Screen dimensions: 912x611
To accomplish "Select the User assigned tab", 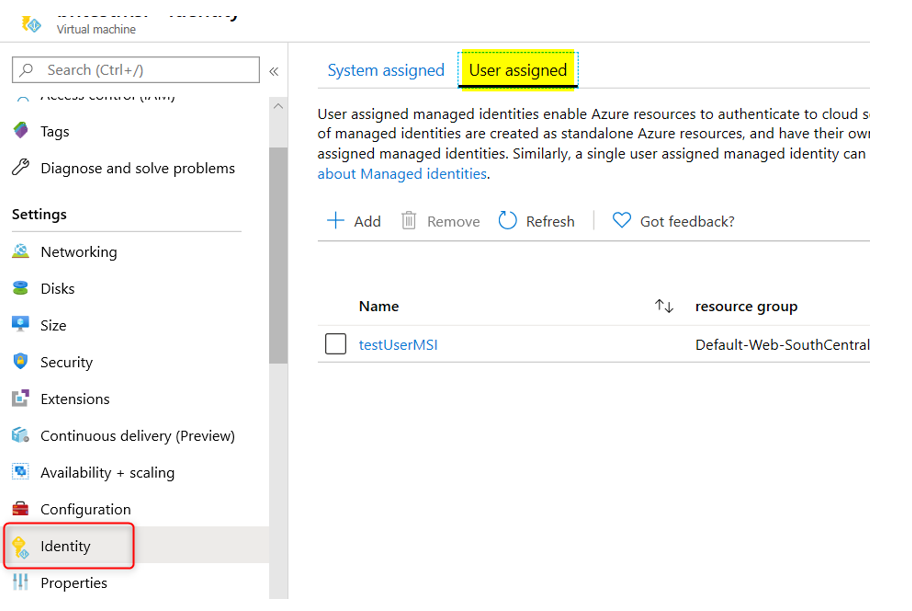I will [x=518, y=70].
